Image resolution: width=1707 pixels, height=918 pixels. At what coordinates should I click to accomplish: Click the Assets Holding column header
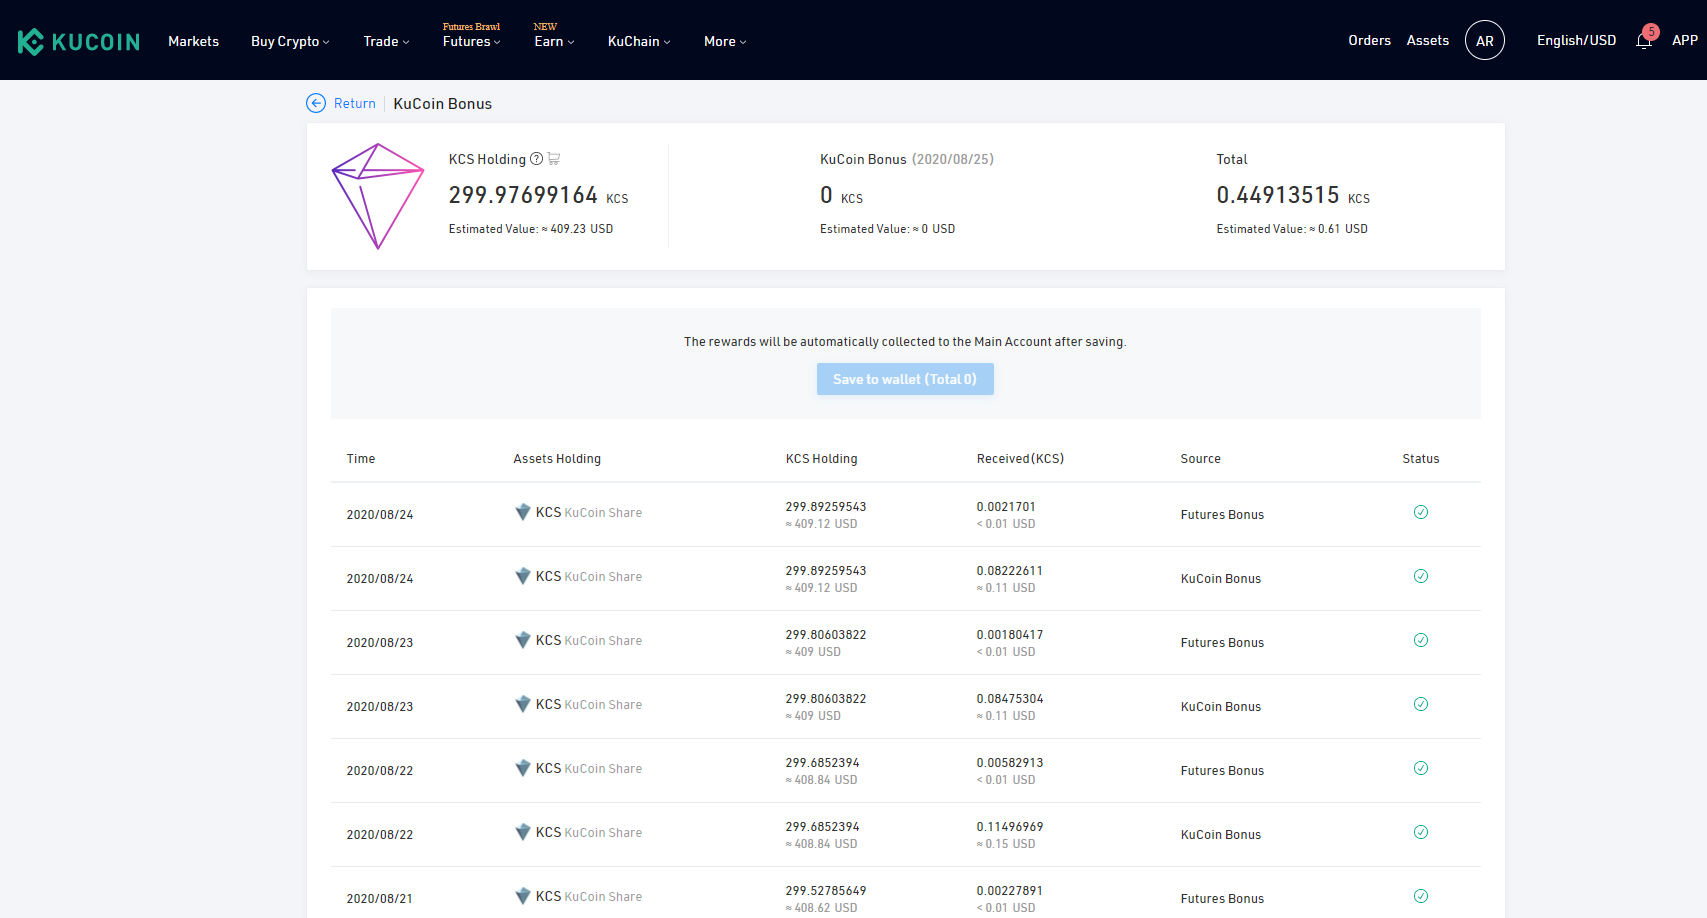pos(557,458)
